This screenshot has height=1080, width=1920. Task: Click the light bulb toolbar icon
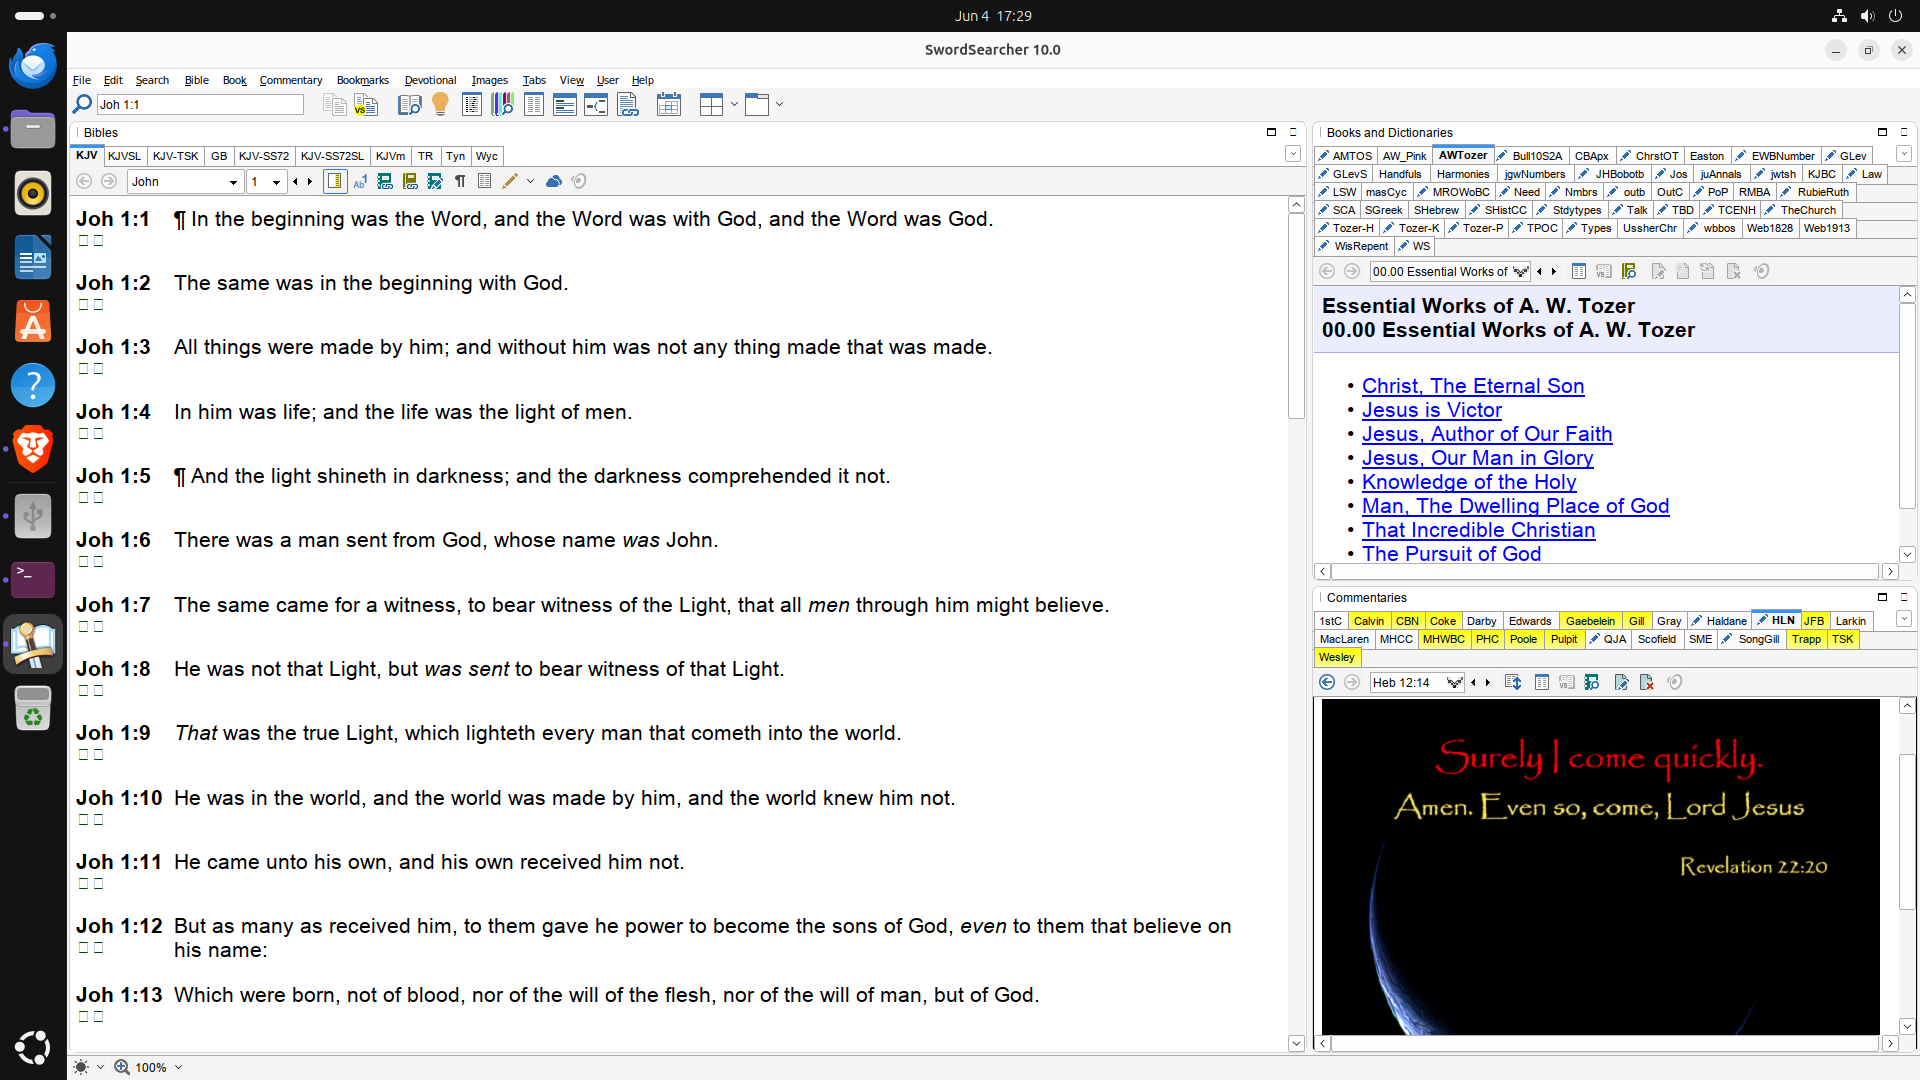click(440, 104)
